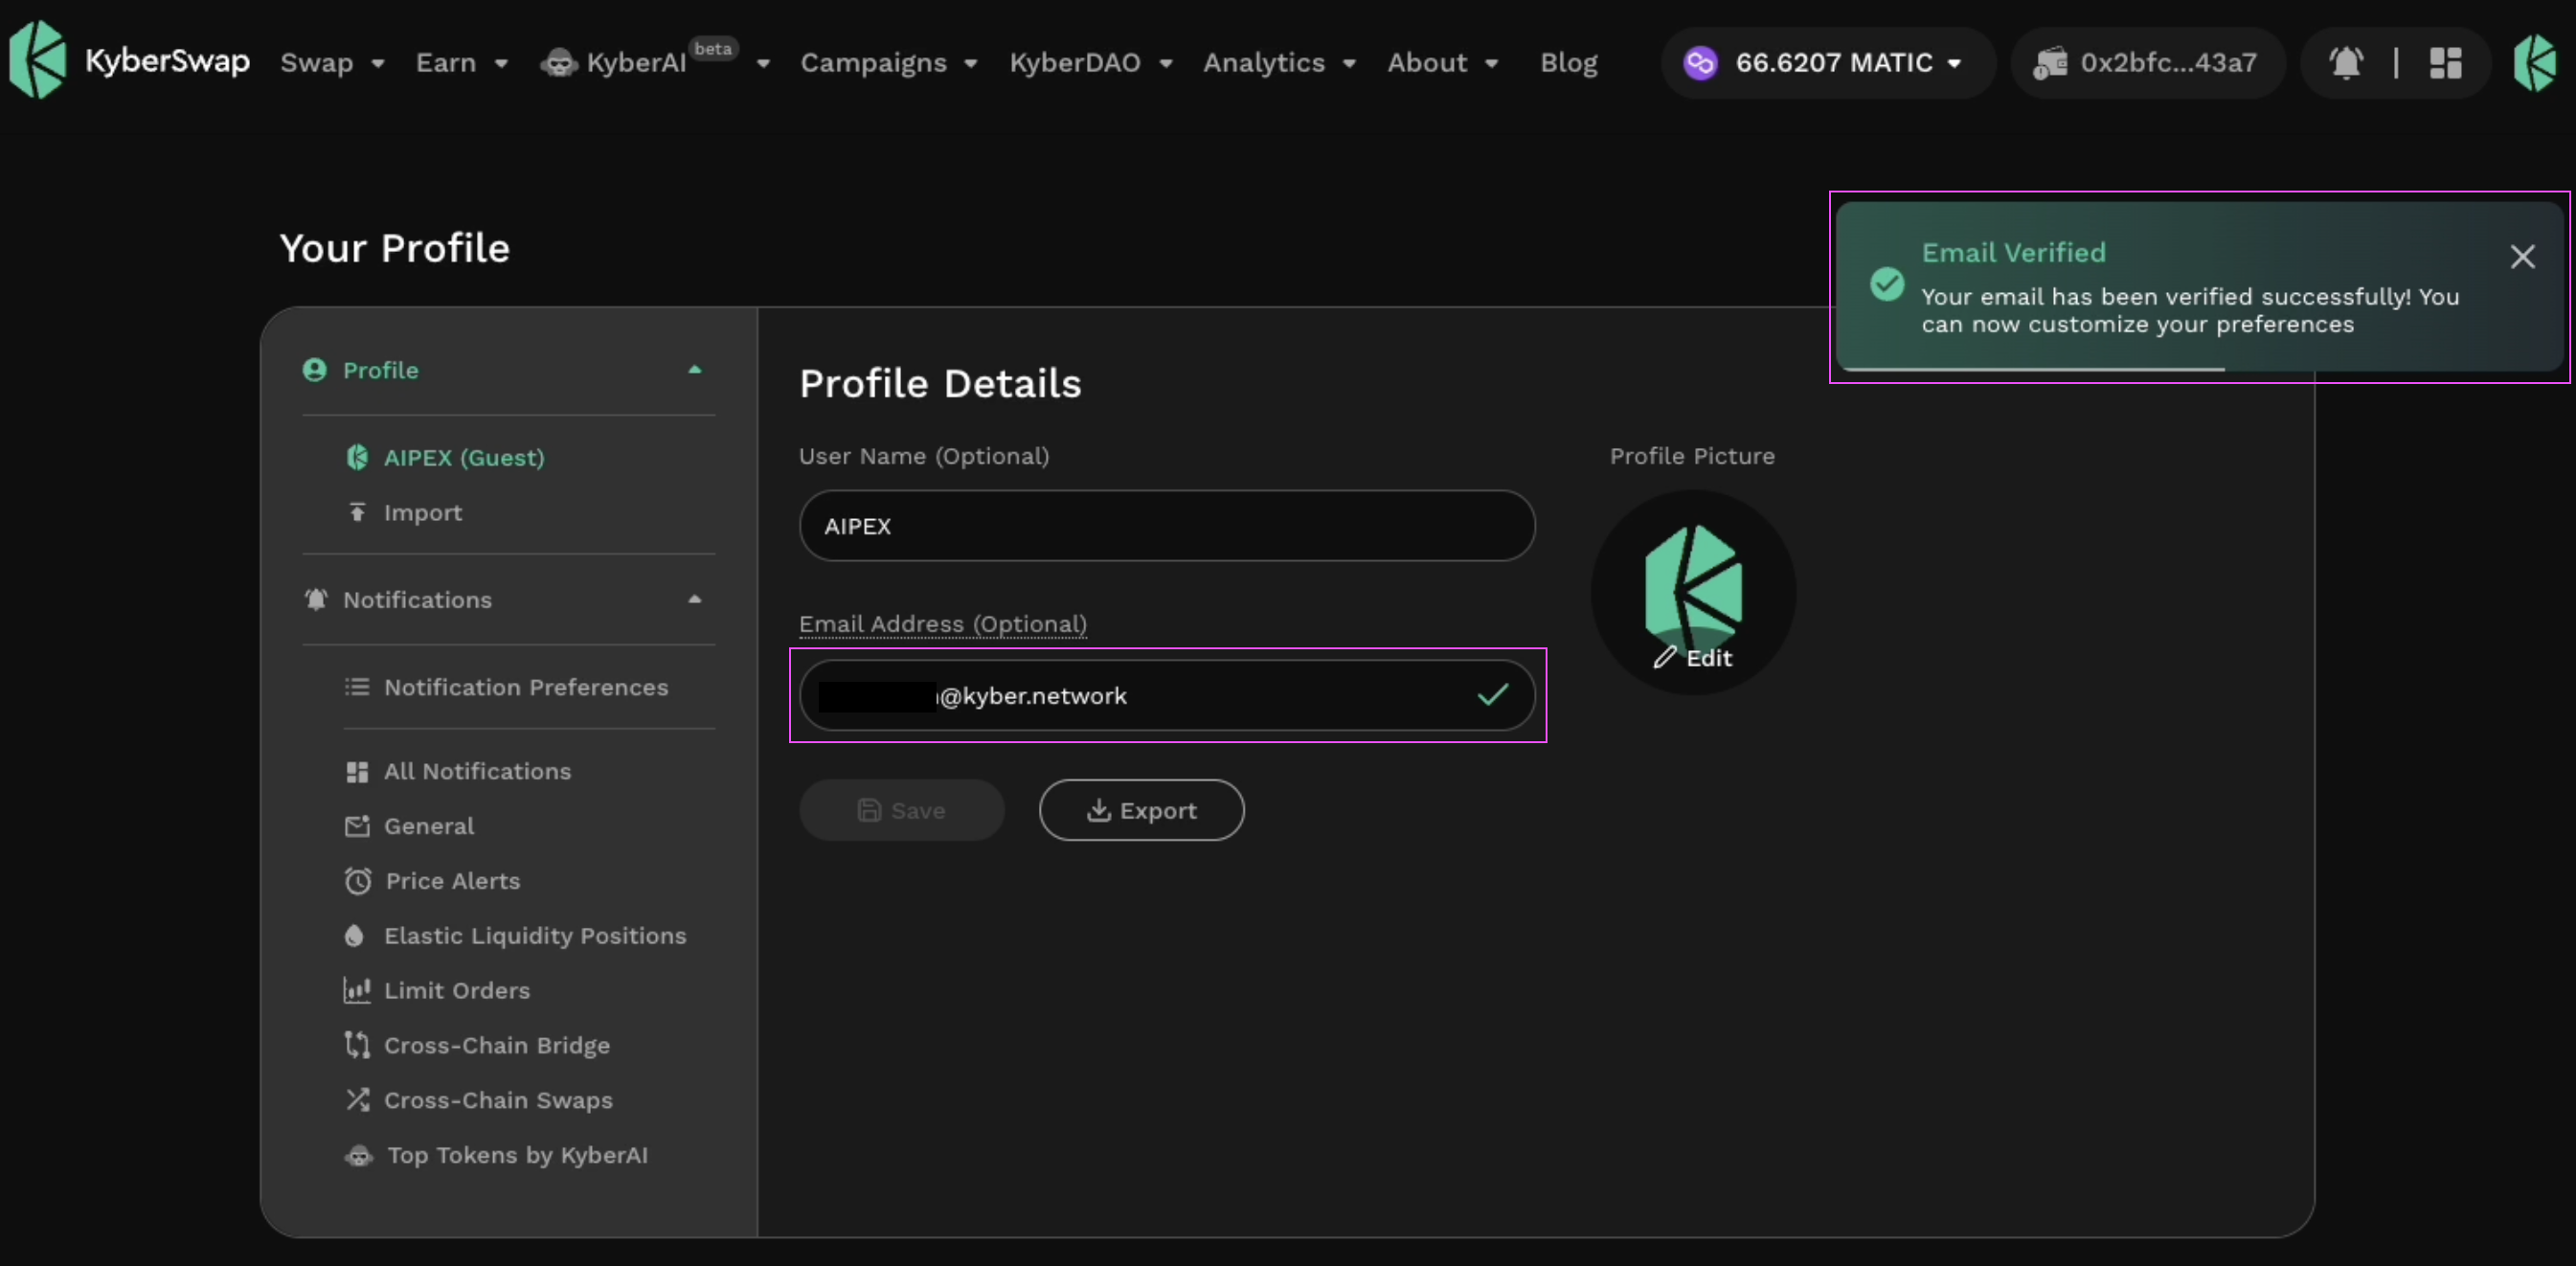
Task: Open Notification Preferences
Action: pos(525,687)
